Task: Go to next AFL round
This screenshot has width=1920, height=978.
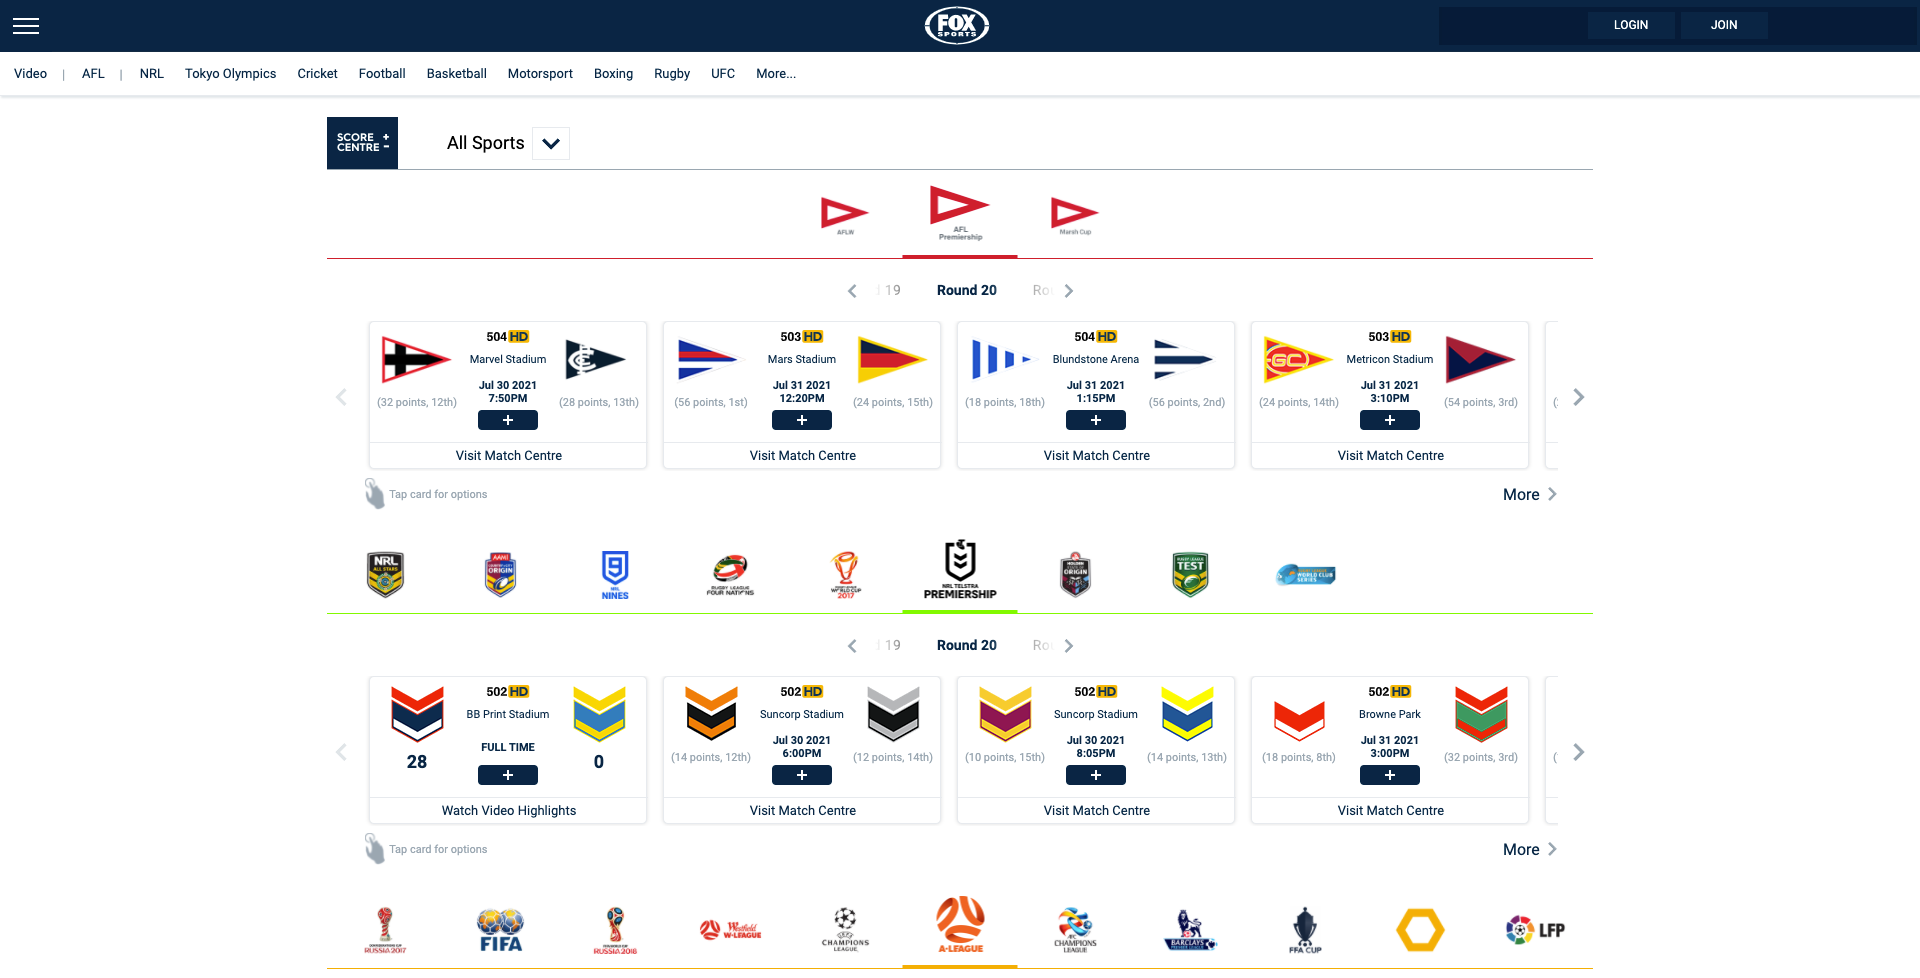Action: (x=1068, y=291)
